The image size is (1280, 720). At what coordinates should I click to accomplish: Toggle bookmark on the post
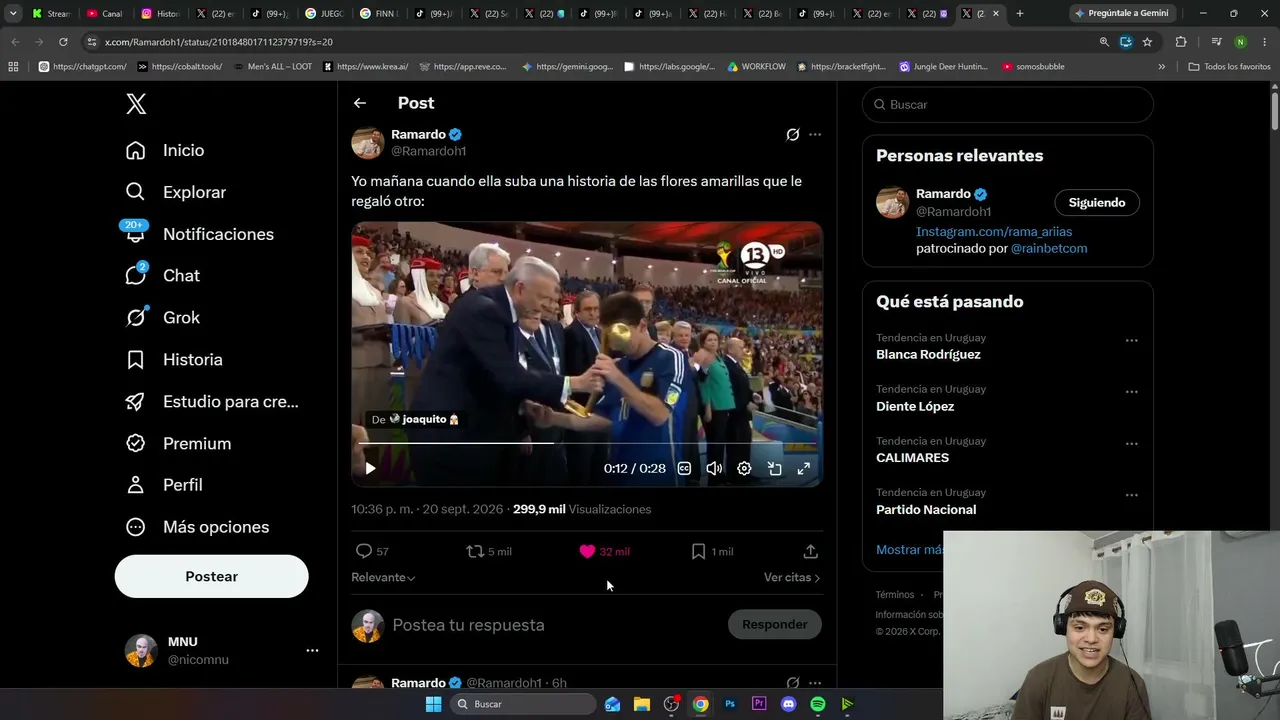[x=698, y=551]
